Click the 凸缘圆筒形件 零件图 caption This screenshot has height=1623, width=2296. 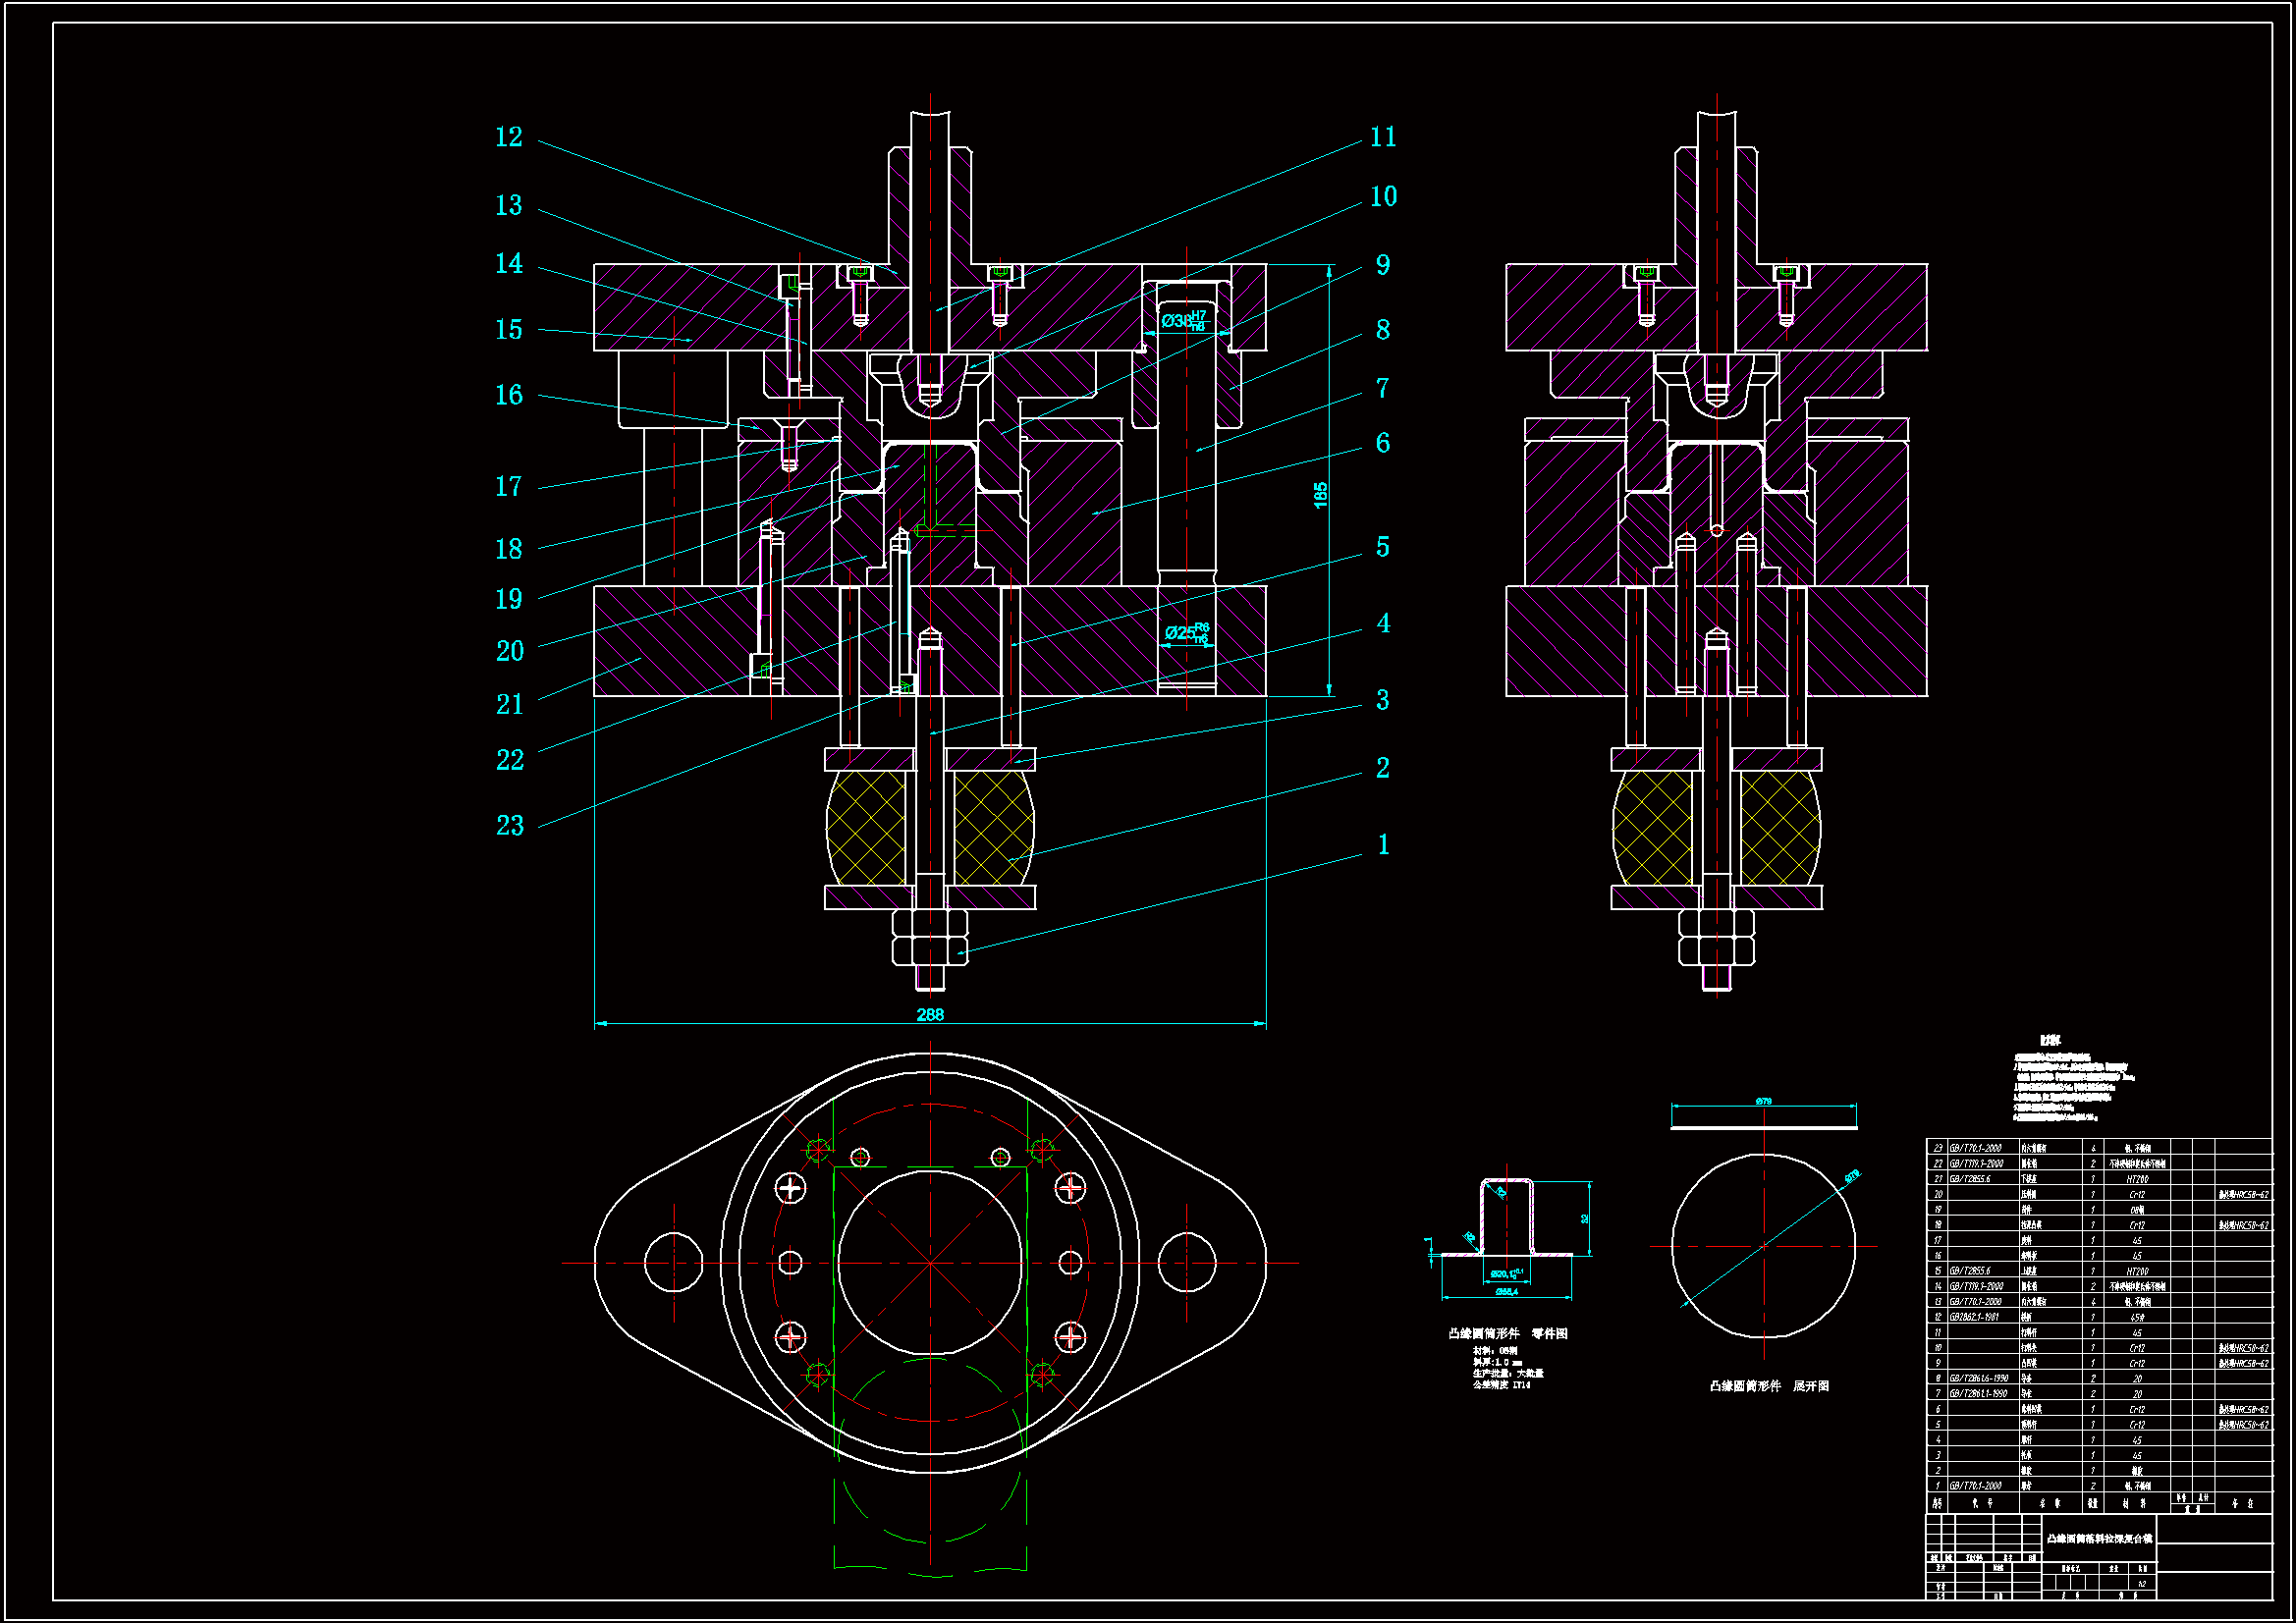tap(1508, 1334)
